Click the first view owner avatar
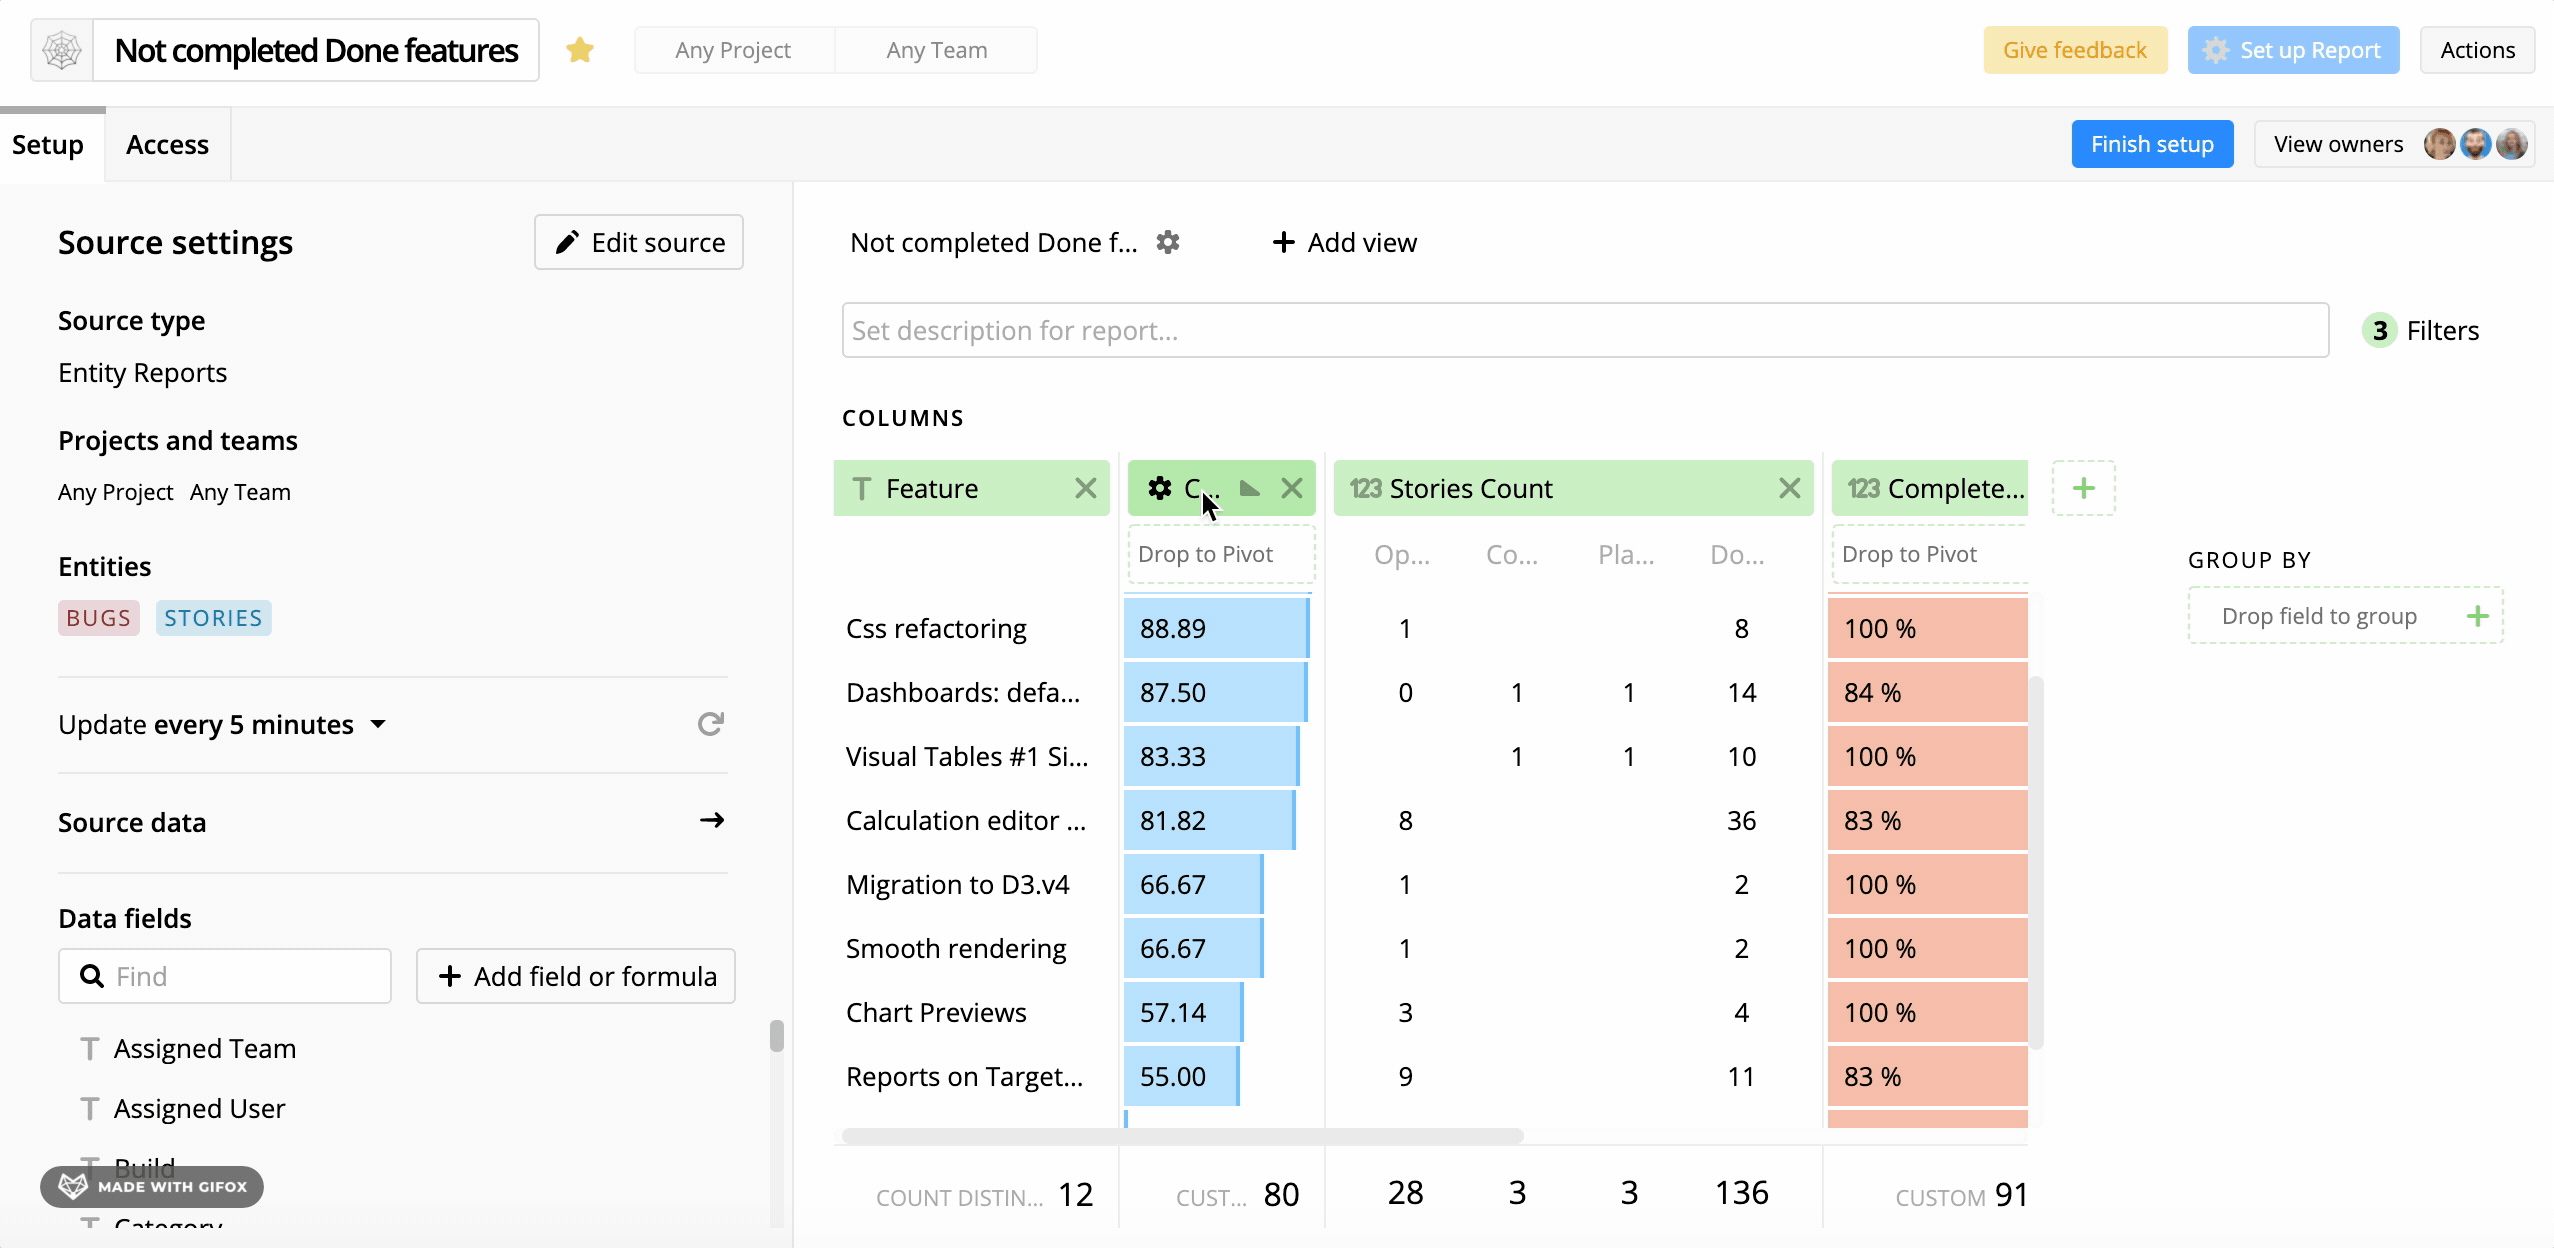Screen dimensions: 2554x1248 tap(2439, 143)
